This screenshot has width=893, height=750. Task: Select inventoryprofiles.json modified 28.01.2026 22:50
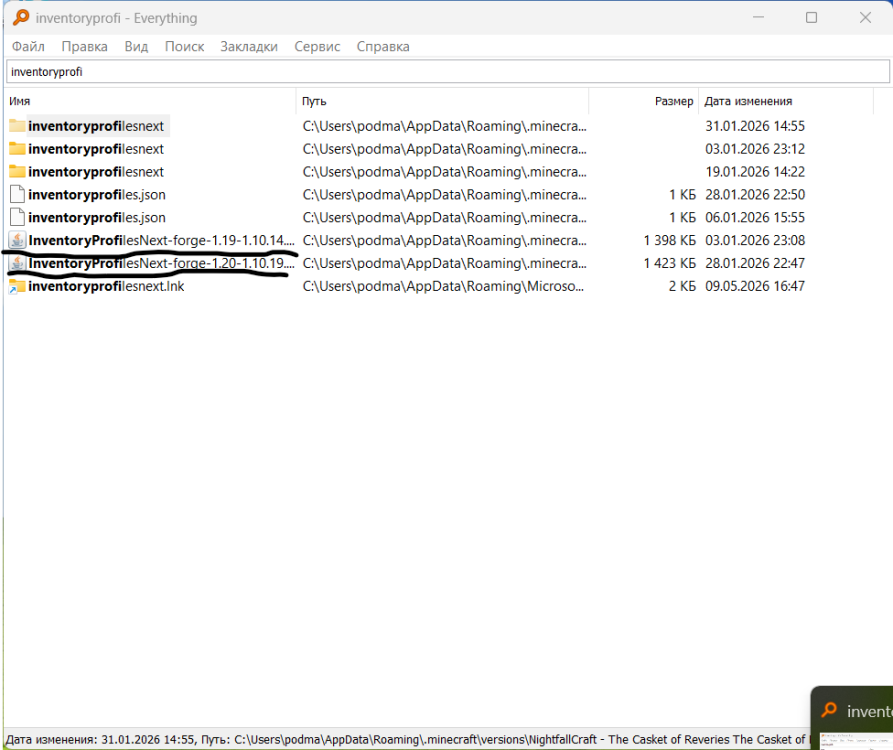click(x=97, y=194)
